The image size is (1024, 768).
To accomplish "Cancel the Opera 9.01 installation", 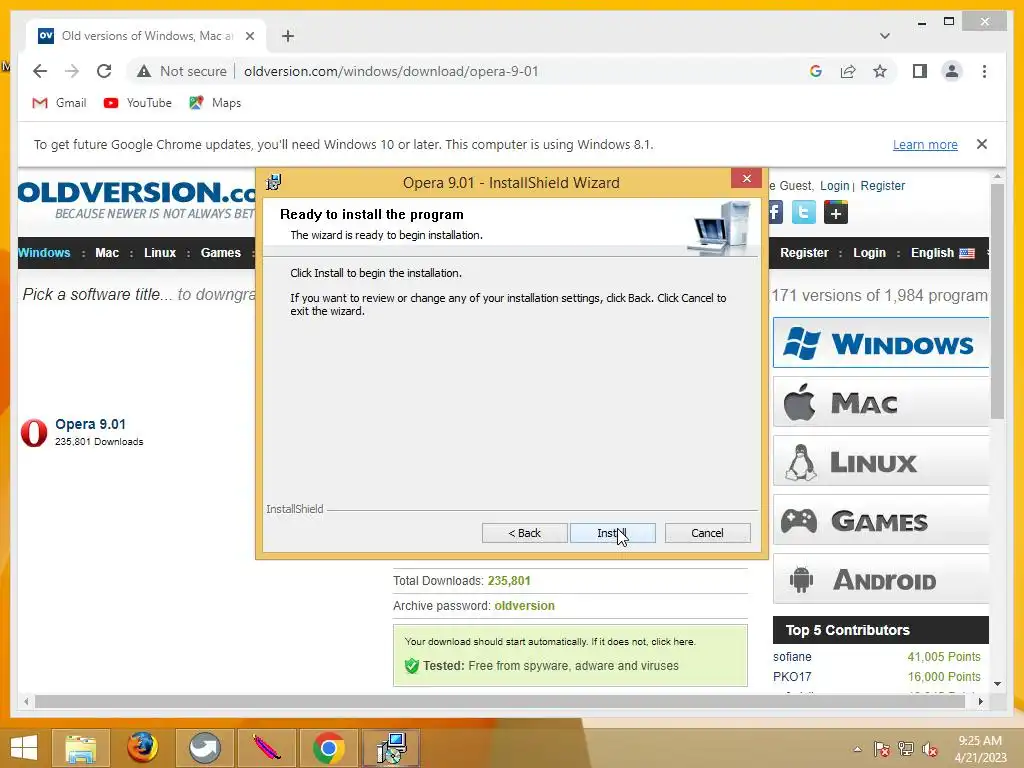I will click(x=707, y=533).
